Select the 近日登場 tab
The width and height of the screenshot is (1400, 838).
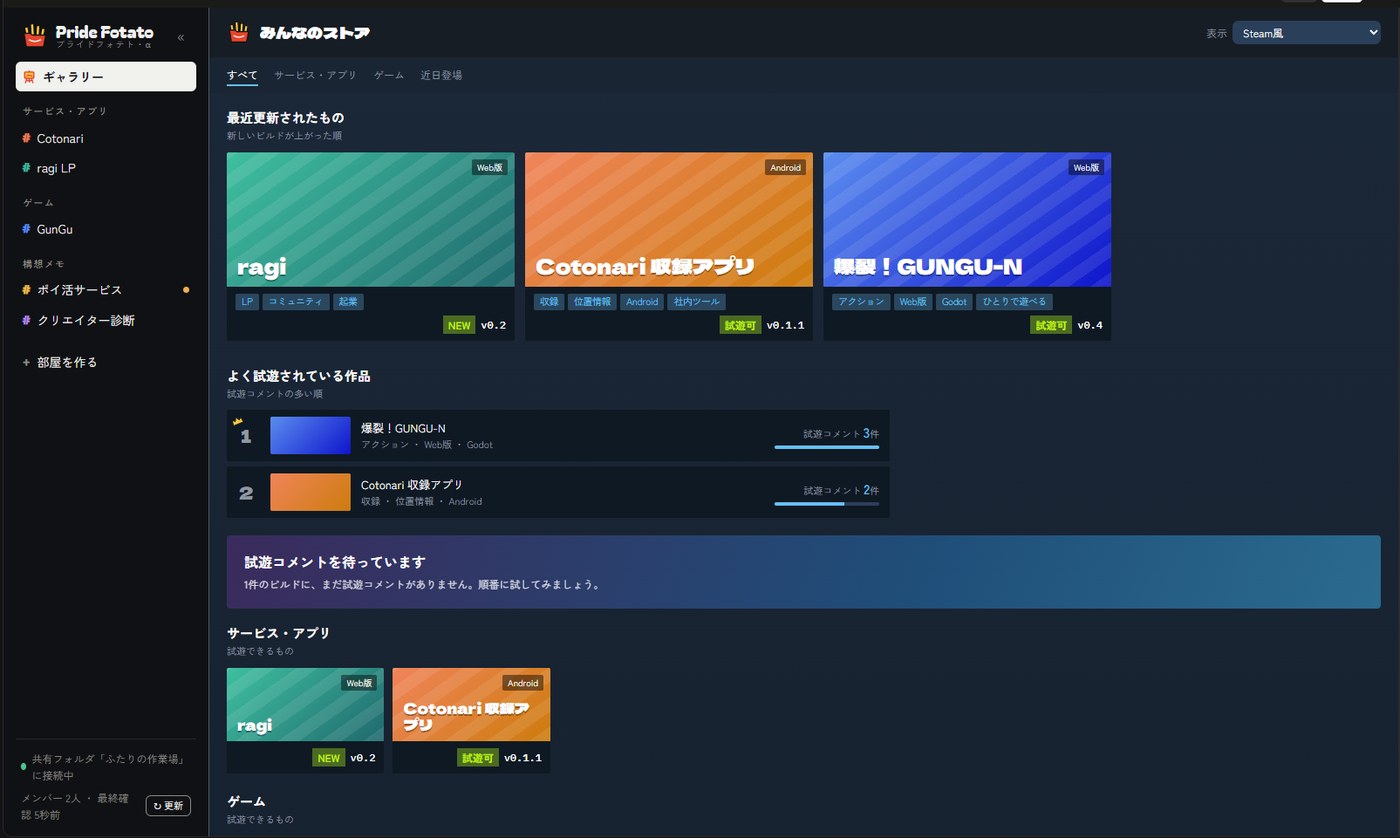click(441, 75)
